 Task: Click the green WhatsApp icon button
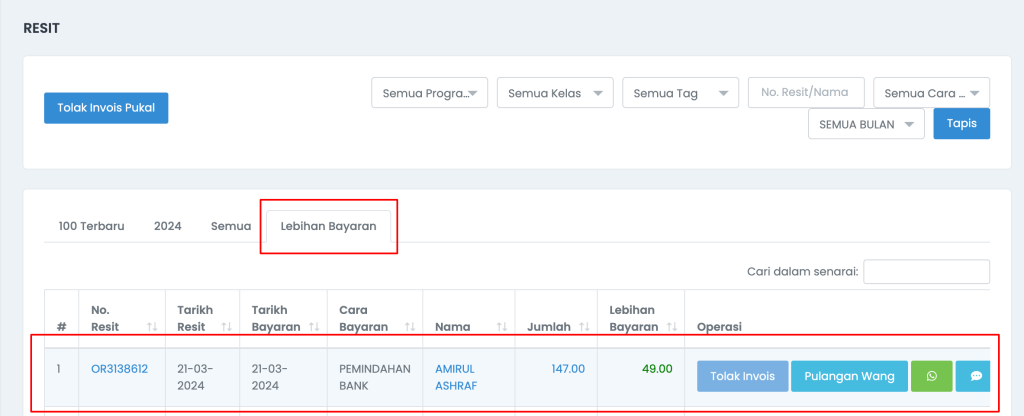pyautogui.click(x=931, y=376)
